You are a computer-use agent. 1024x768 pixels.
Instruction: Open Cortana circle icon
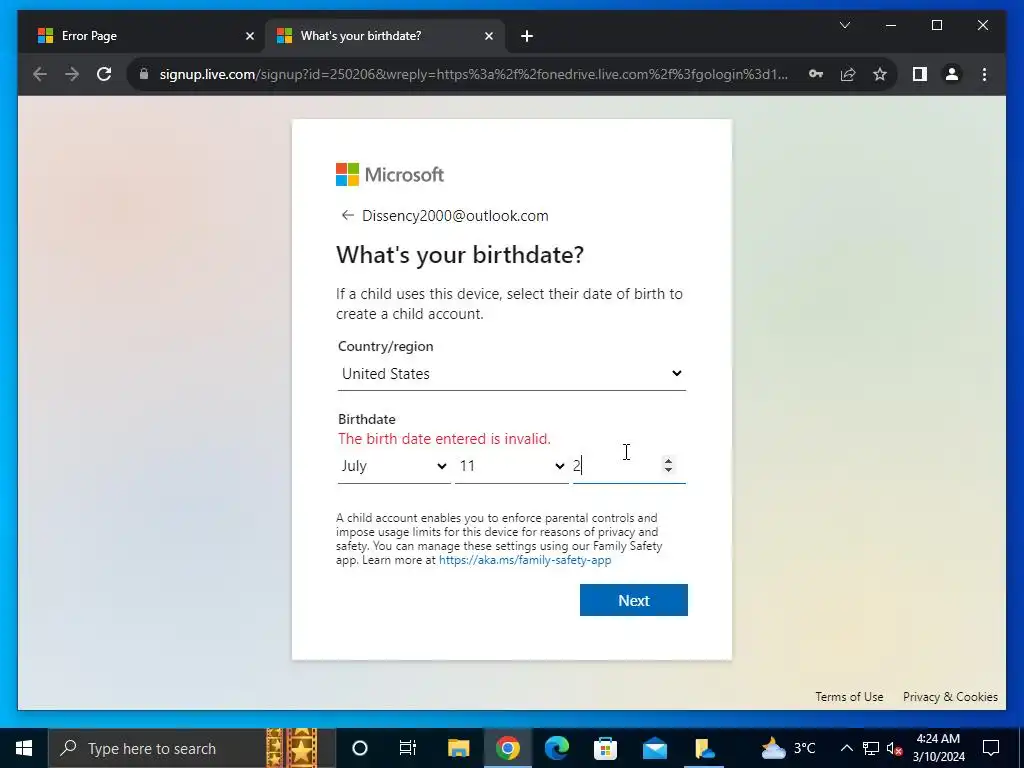coord(360,748)
